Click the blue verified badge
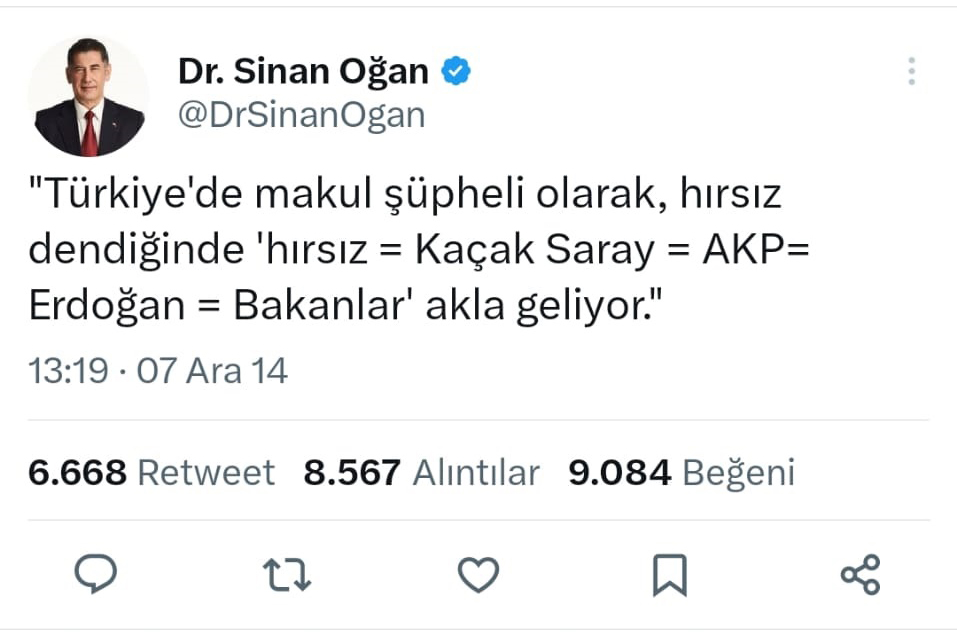 457,72
